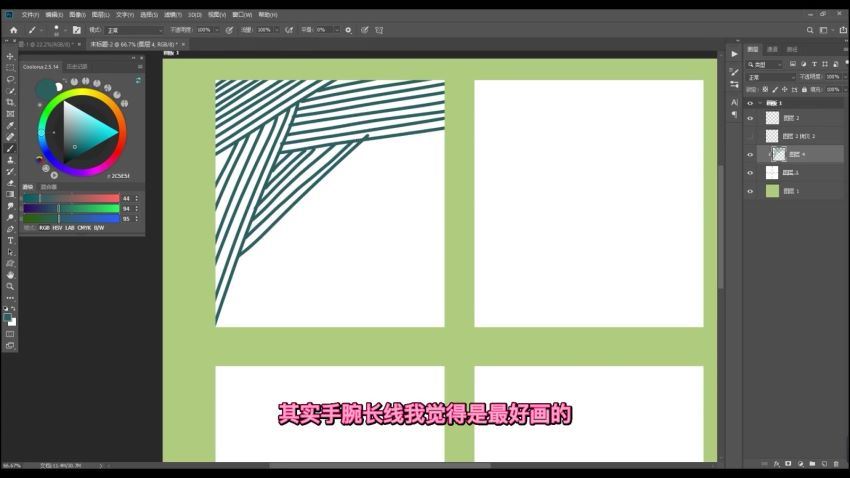This screenshot has height=478, width=850.
Task: Open the Edit menu
Action: pyautogui.click(x=54, y=15)
